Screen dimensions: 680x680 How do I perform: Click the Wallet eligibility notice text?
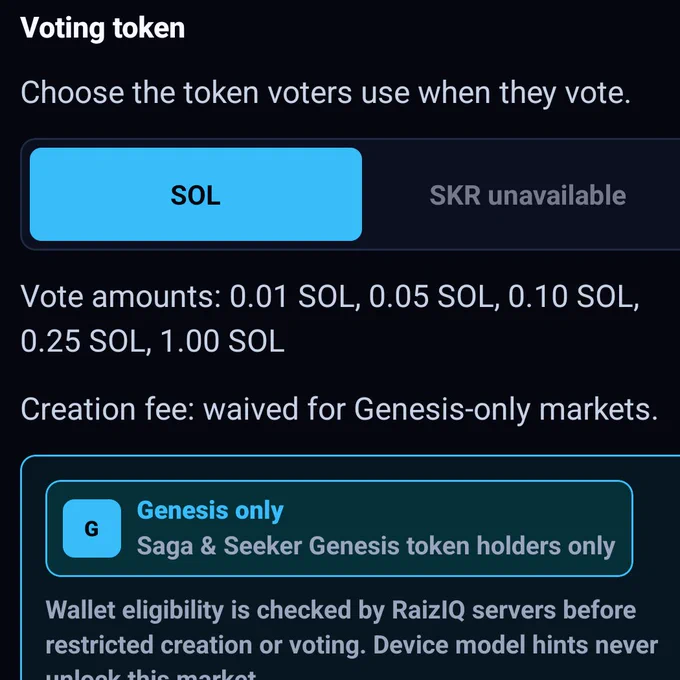point(352,640)
